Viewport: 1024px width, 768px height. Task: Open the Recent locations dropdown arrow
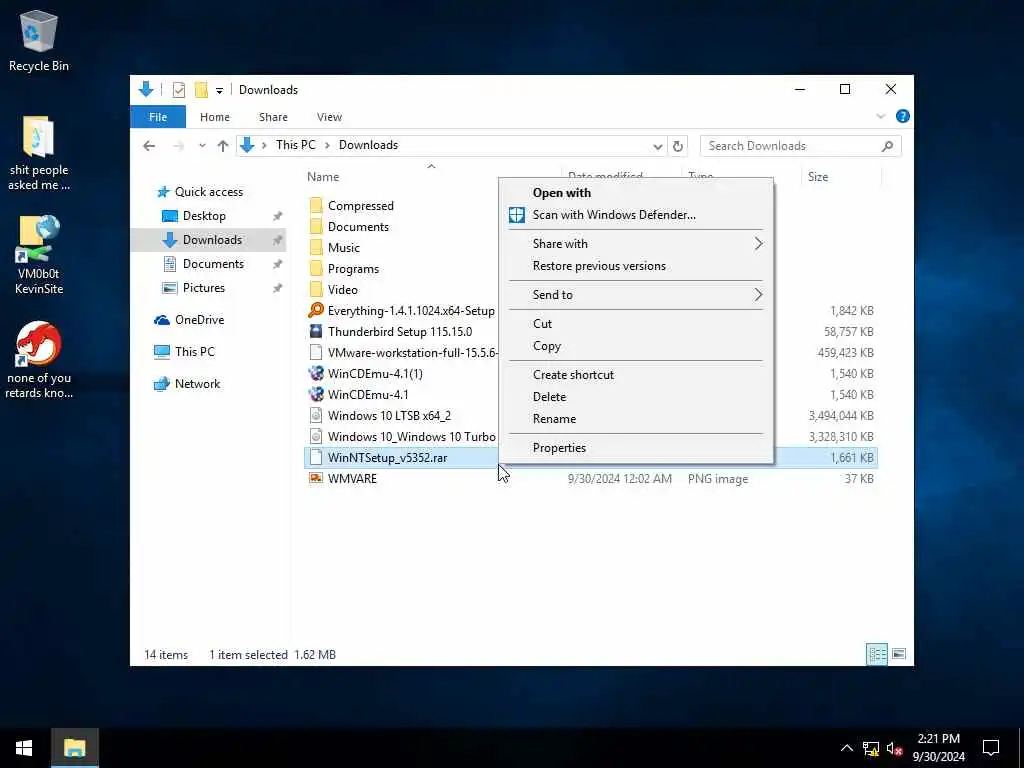pos(202,146)
